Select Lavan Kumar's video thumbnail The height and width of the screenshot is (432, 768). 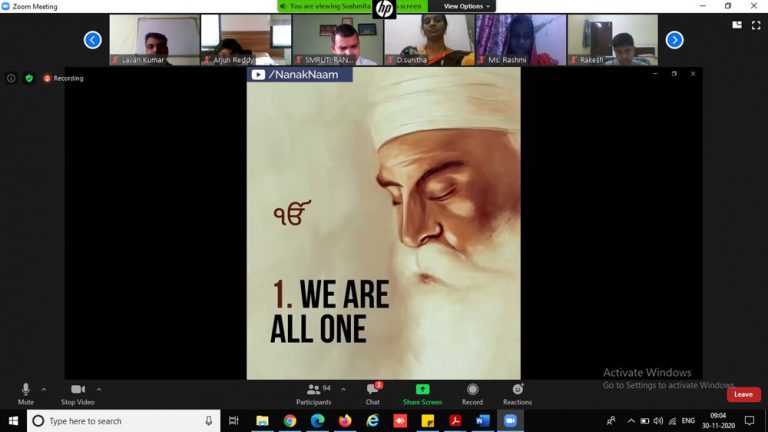(x=154, y=40)
